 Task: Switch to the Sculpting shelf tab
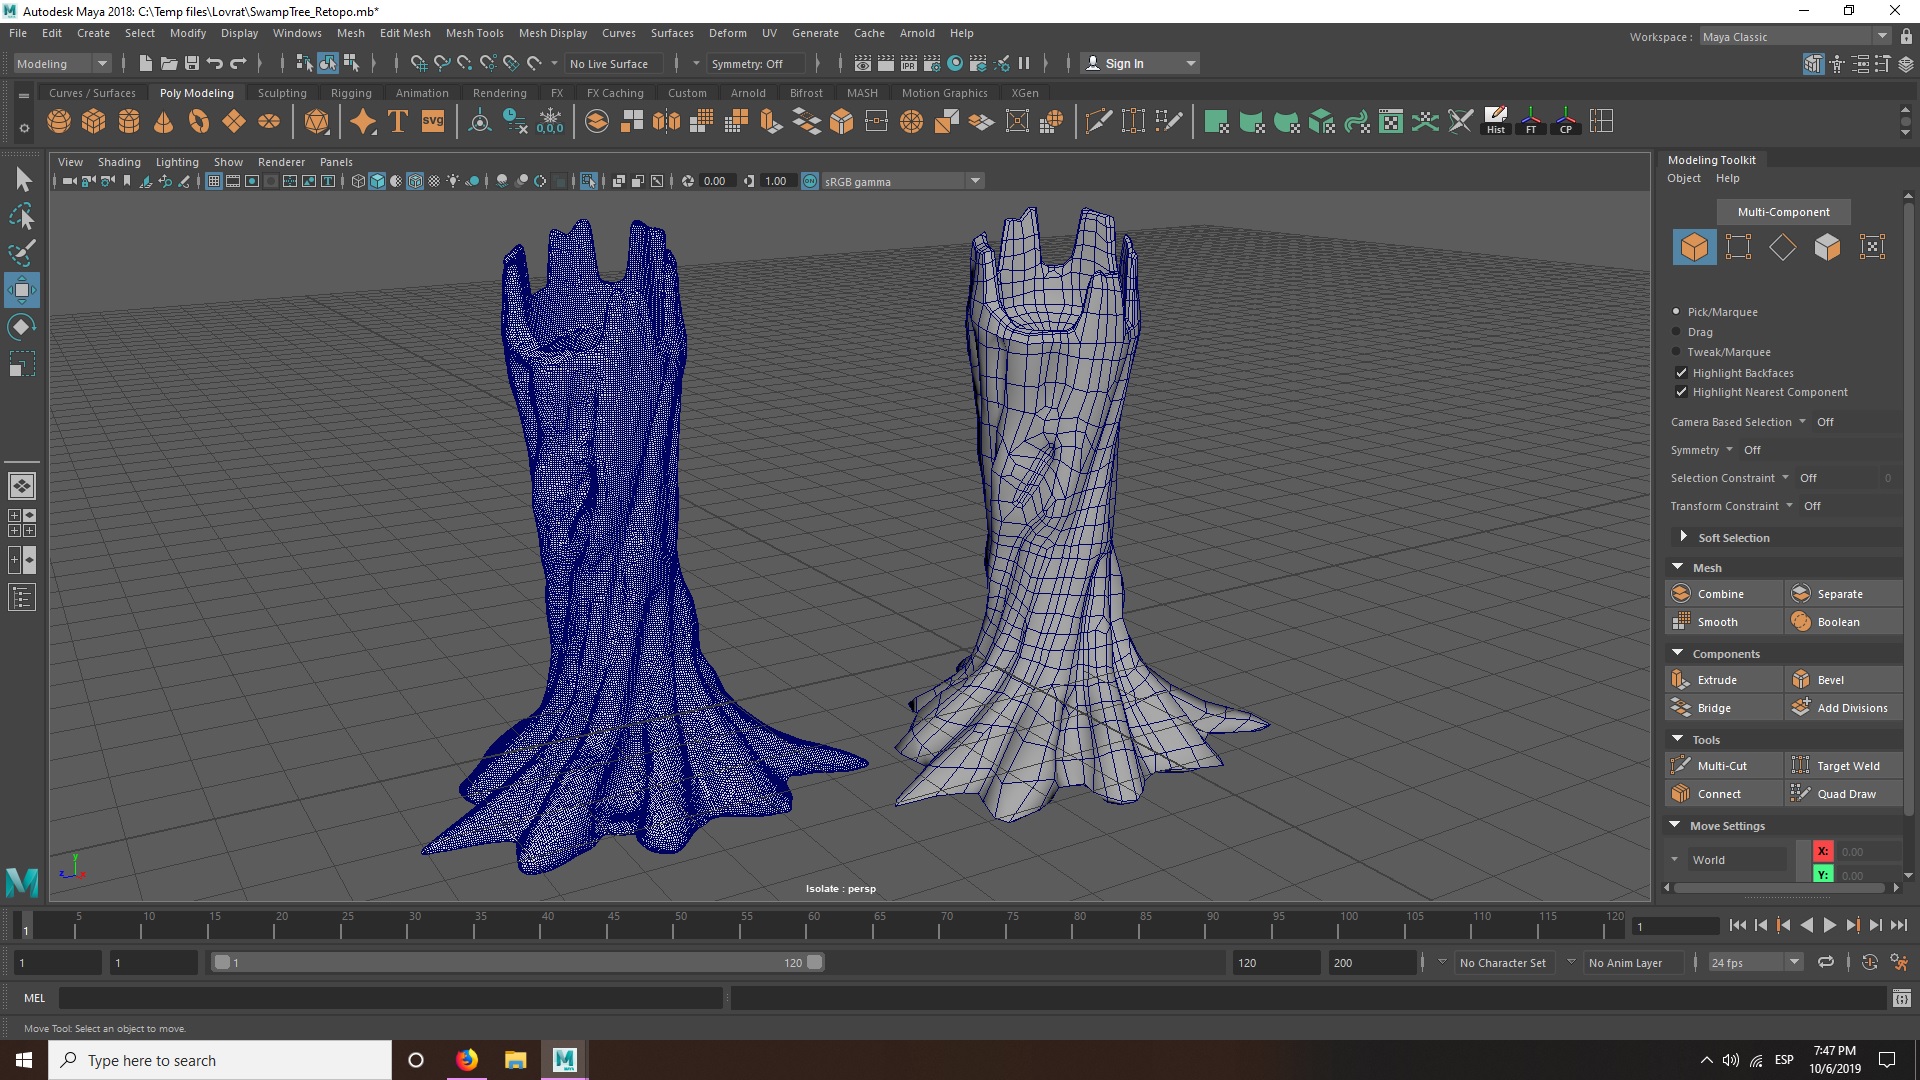282,93
